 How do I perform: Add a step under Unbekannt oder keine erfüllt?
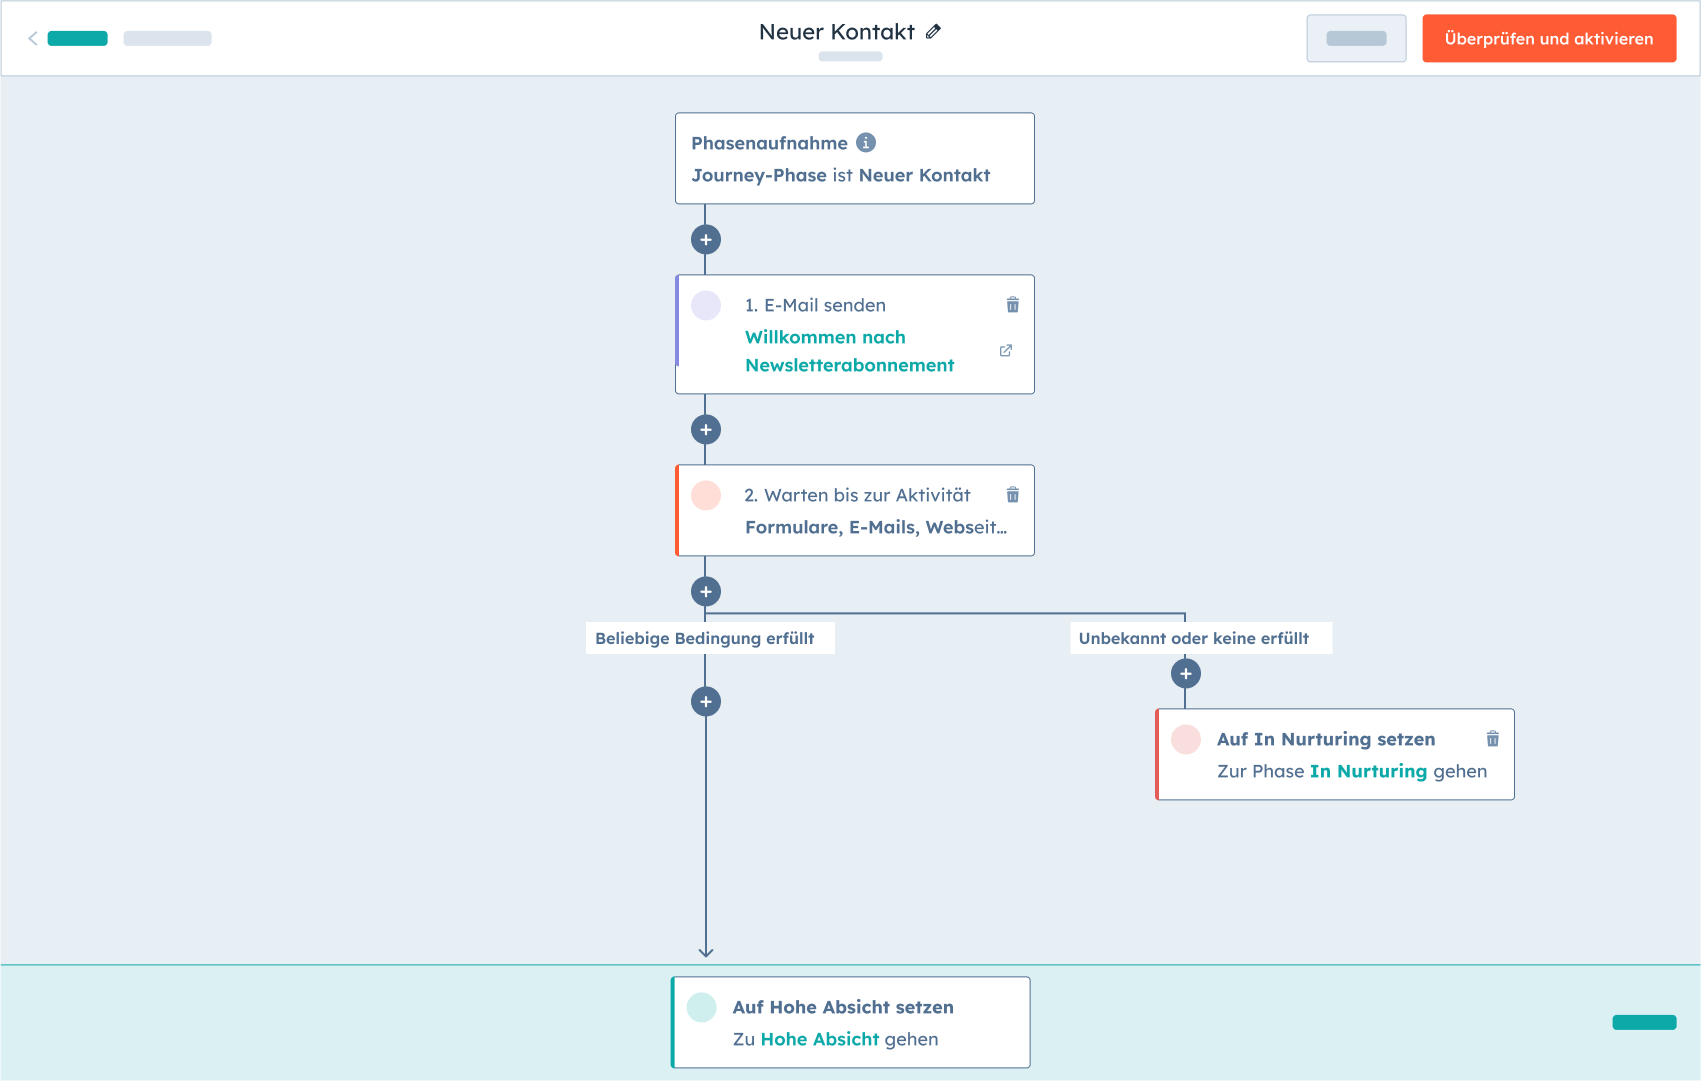1186,674
